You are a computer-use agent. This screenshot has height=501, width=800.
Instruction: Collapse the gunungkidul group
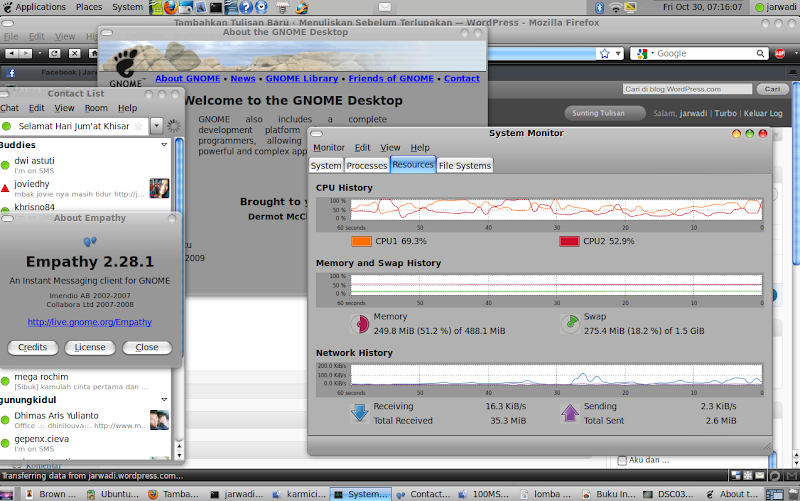pos(164,399)
